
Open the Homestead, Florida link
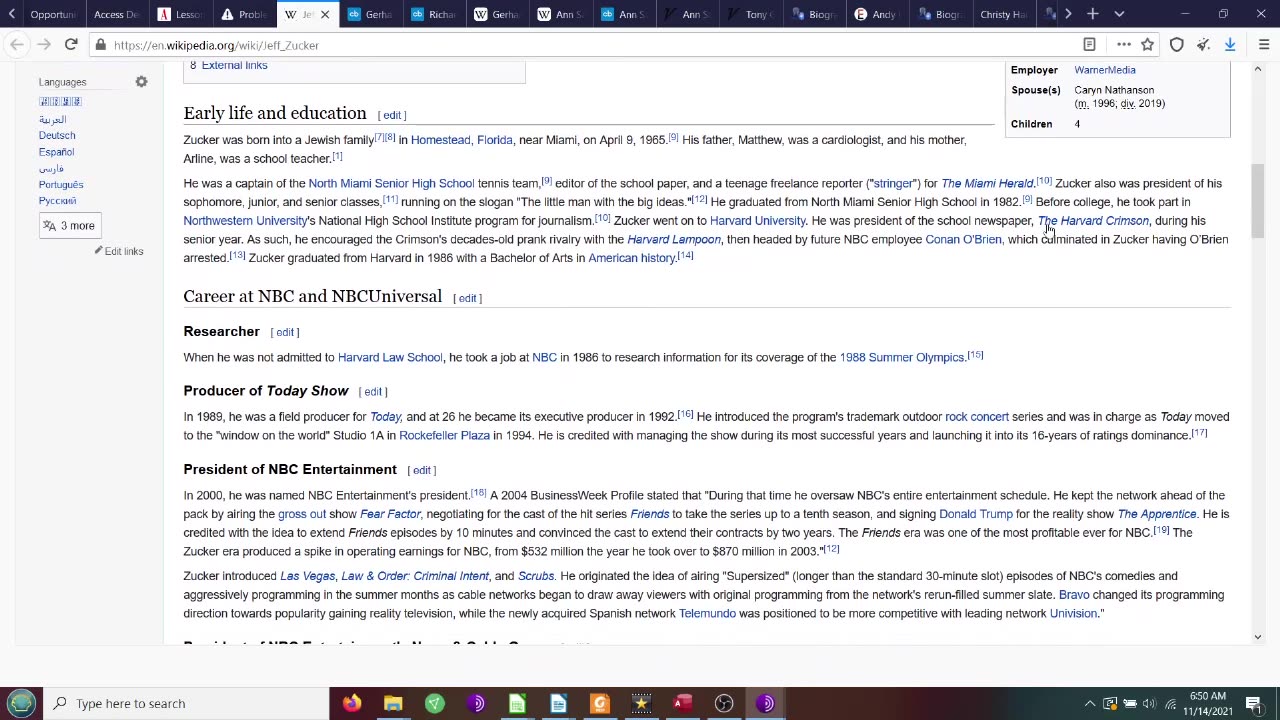tap(461, 140)
